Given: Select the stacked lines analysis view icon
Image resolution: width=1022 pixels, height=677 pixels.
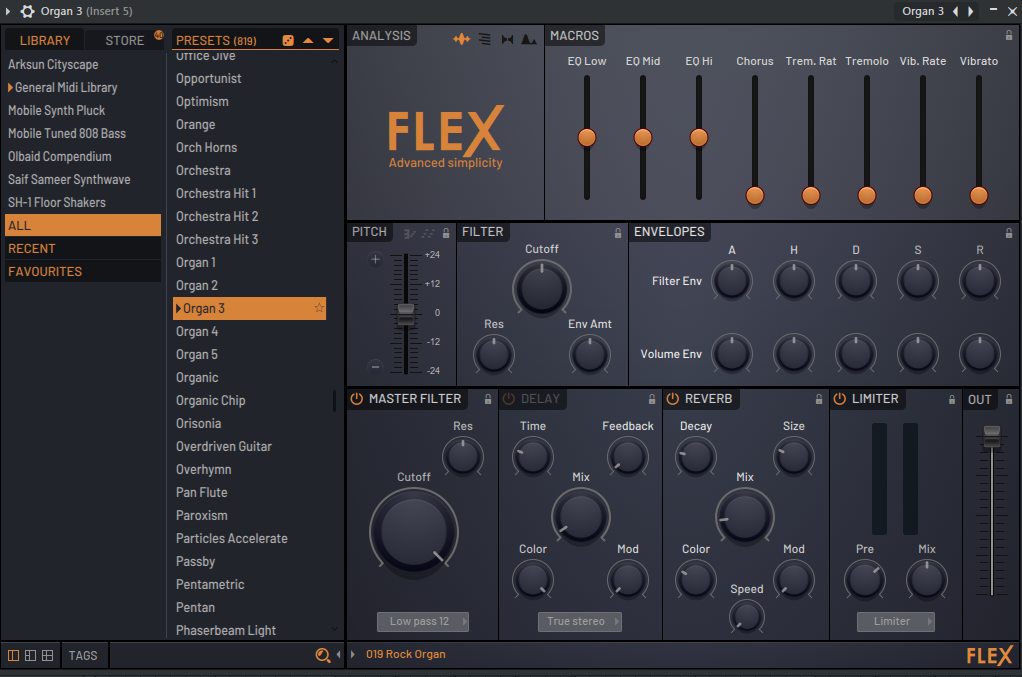Looking at the screenshot, I should (x=484, y=39).
